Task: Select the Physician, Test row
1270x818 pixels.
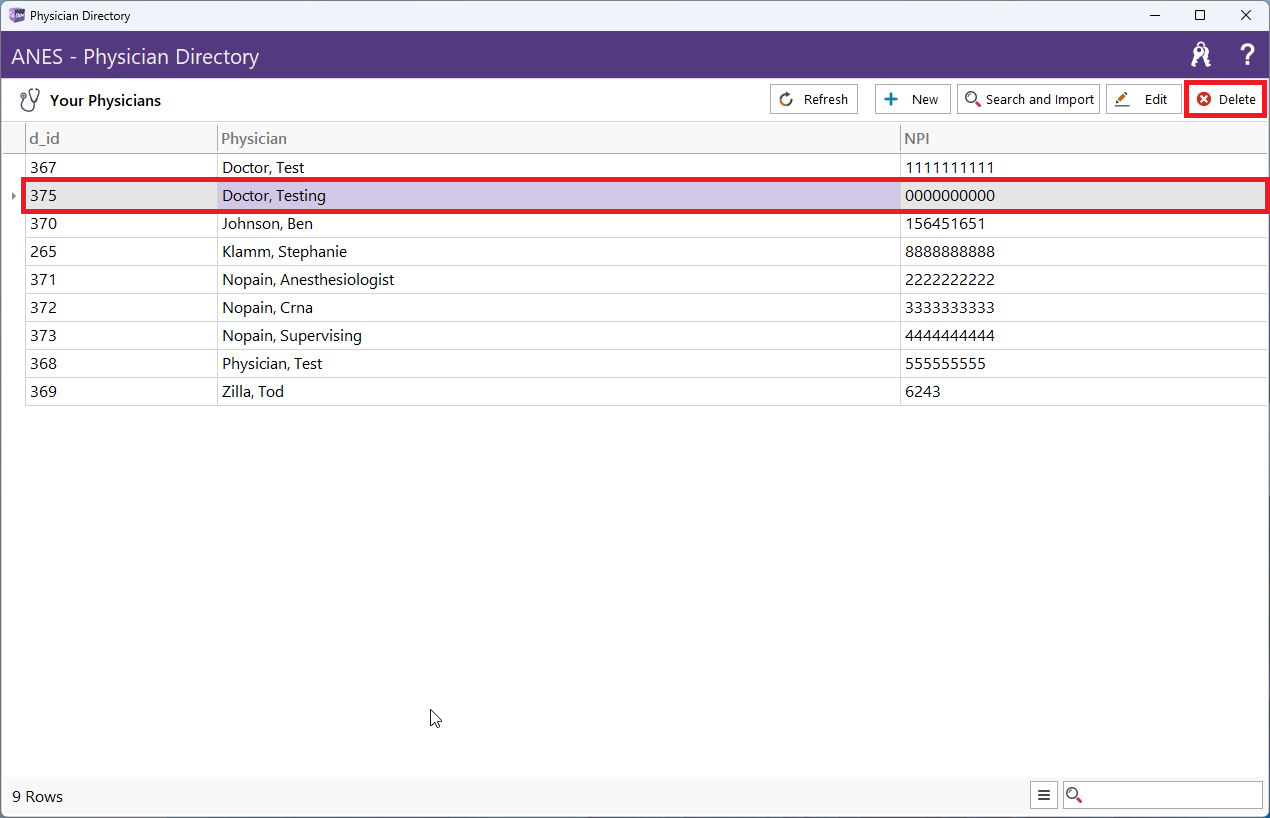Action: click(646, 364)
